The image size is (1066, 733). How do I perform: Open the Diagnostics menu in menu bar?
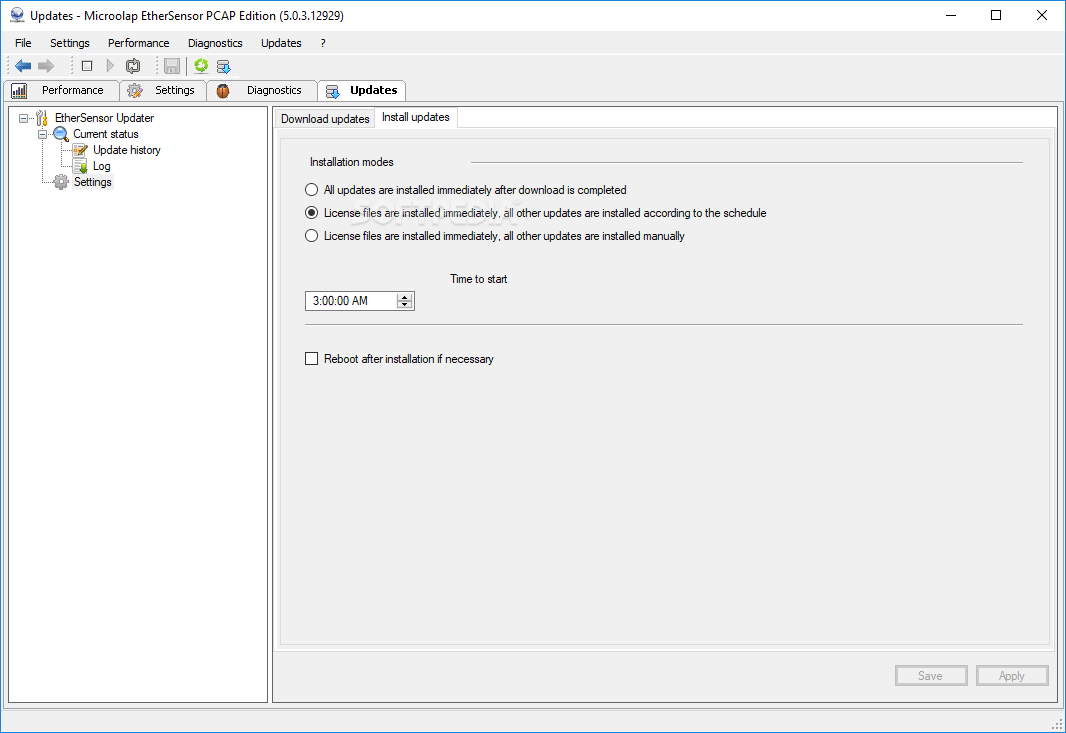point(215,43)
